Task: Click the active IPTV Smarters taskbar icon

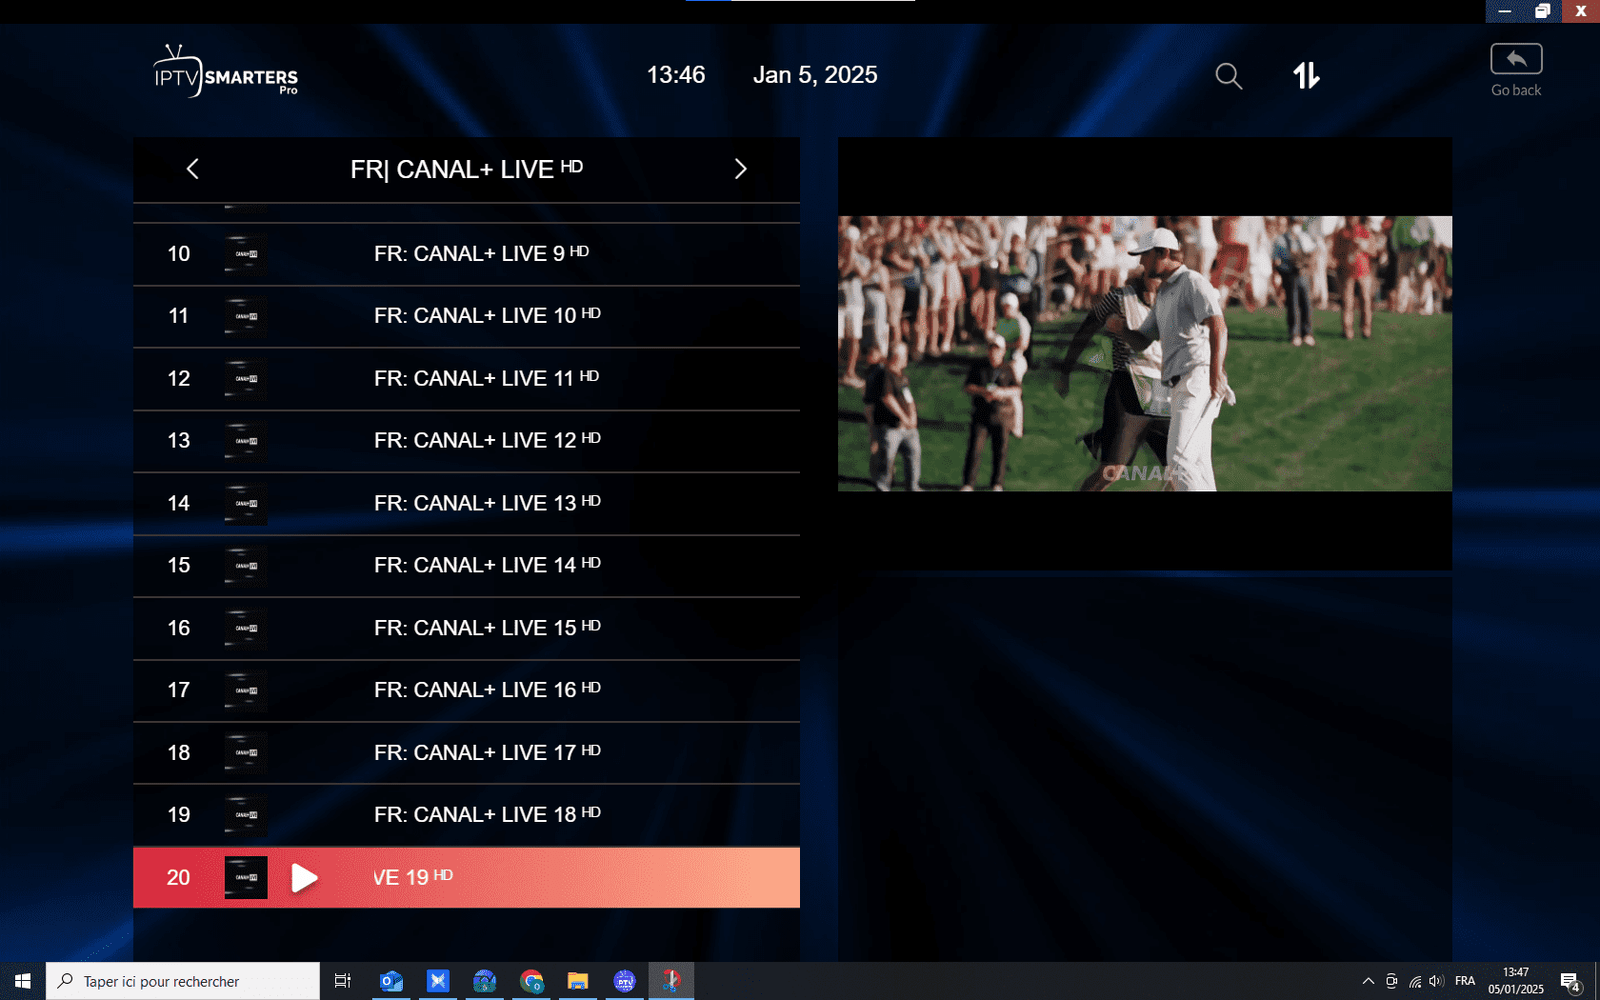Action: [671, 981]
